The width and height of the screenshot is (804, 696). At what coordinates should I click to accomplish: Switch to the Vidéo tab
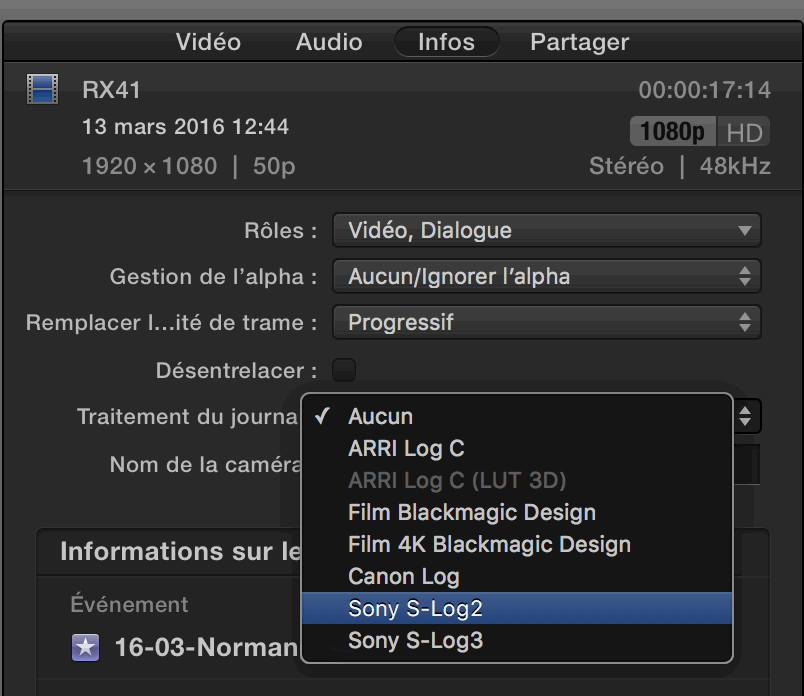pos(208,42)
